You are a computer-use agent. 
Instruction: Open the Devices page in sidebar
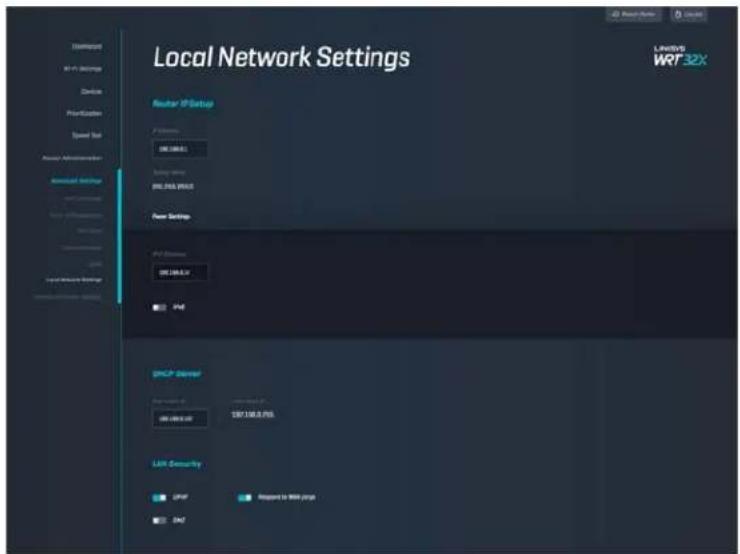click(x=92, y=91)
